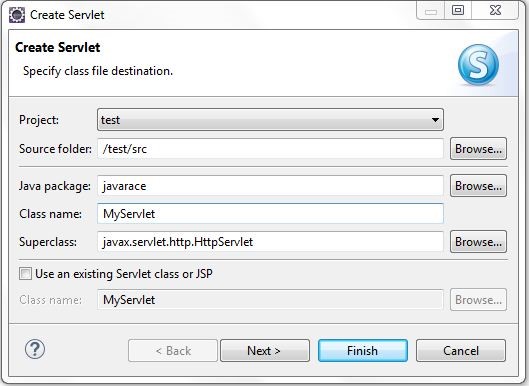Click the Superclass field with HttpServlet
Image resolution: width=529 pixels, height=386 pixels.
click(x=270, y=242)
